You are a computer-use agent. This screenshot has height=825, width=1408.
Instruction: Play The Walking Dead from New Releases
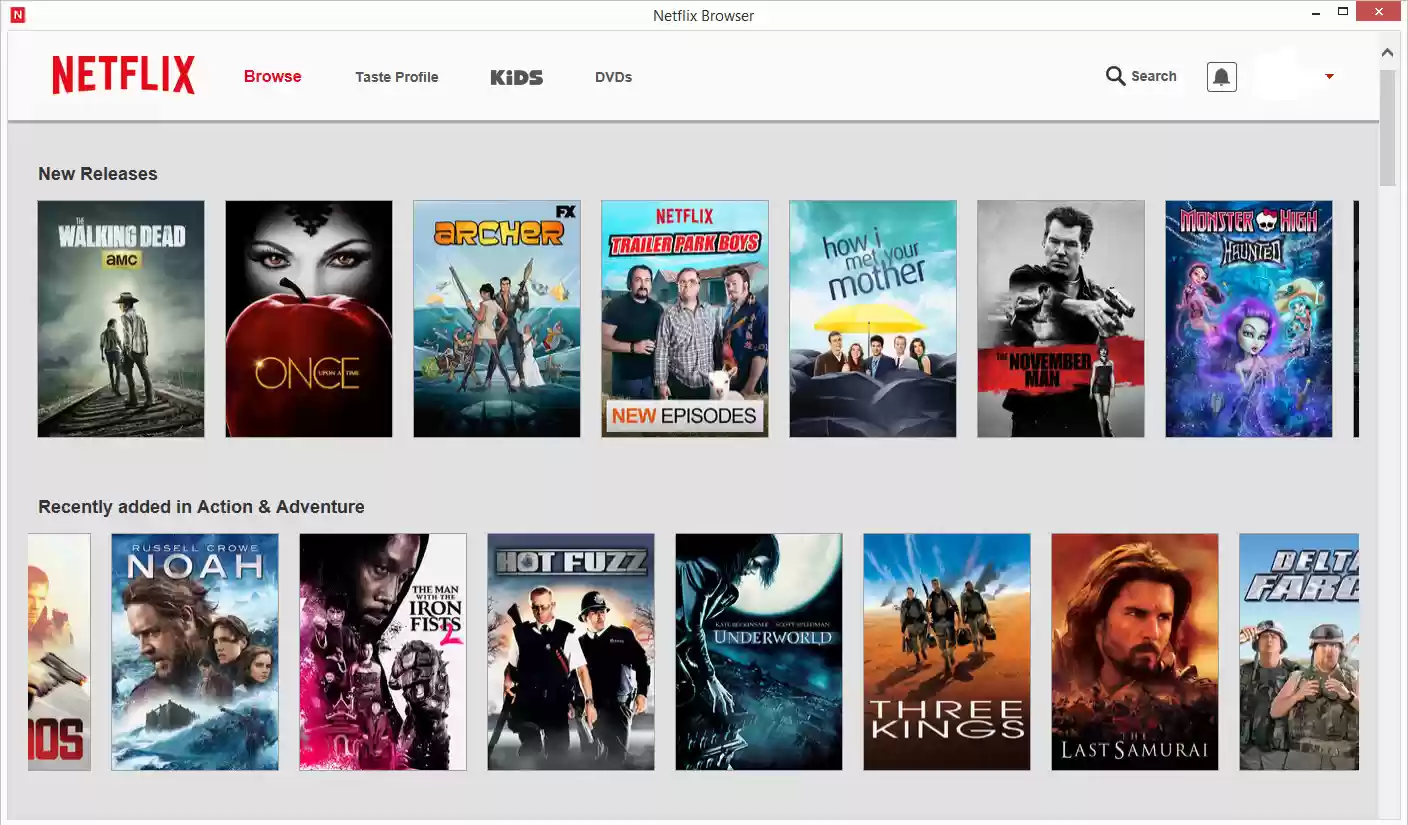[120, 318]
